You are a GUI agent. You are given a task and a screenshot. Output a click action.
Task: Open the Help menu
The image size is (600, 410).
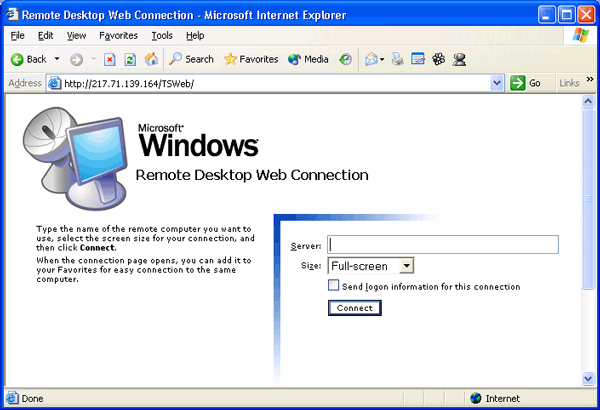point(195,36)
